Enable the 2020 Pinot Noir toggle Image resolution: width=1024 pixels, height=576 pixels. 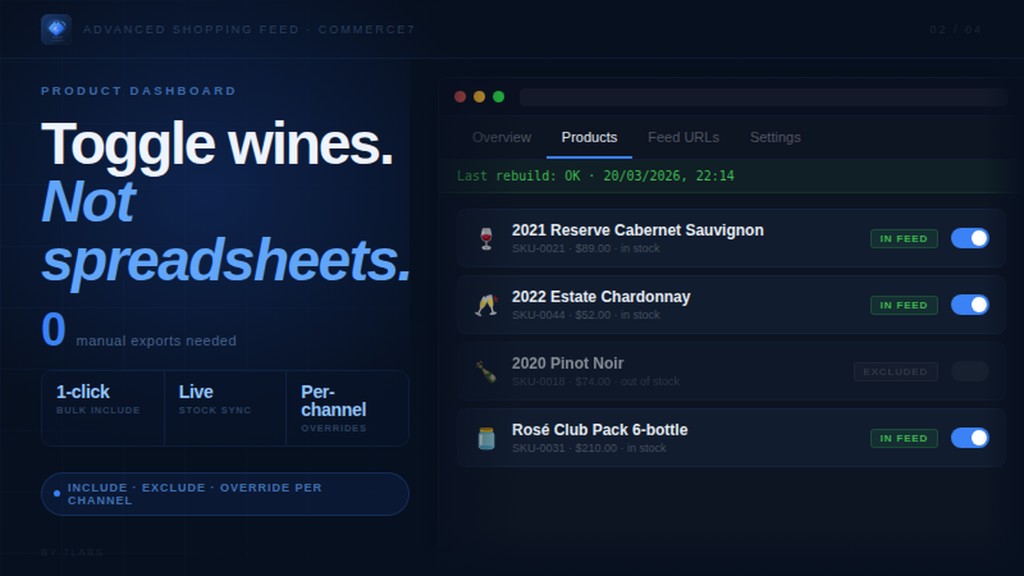tap(969, 372)
